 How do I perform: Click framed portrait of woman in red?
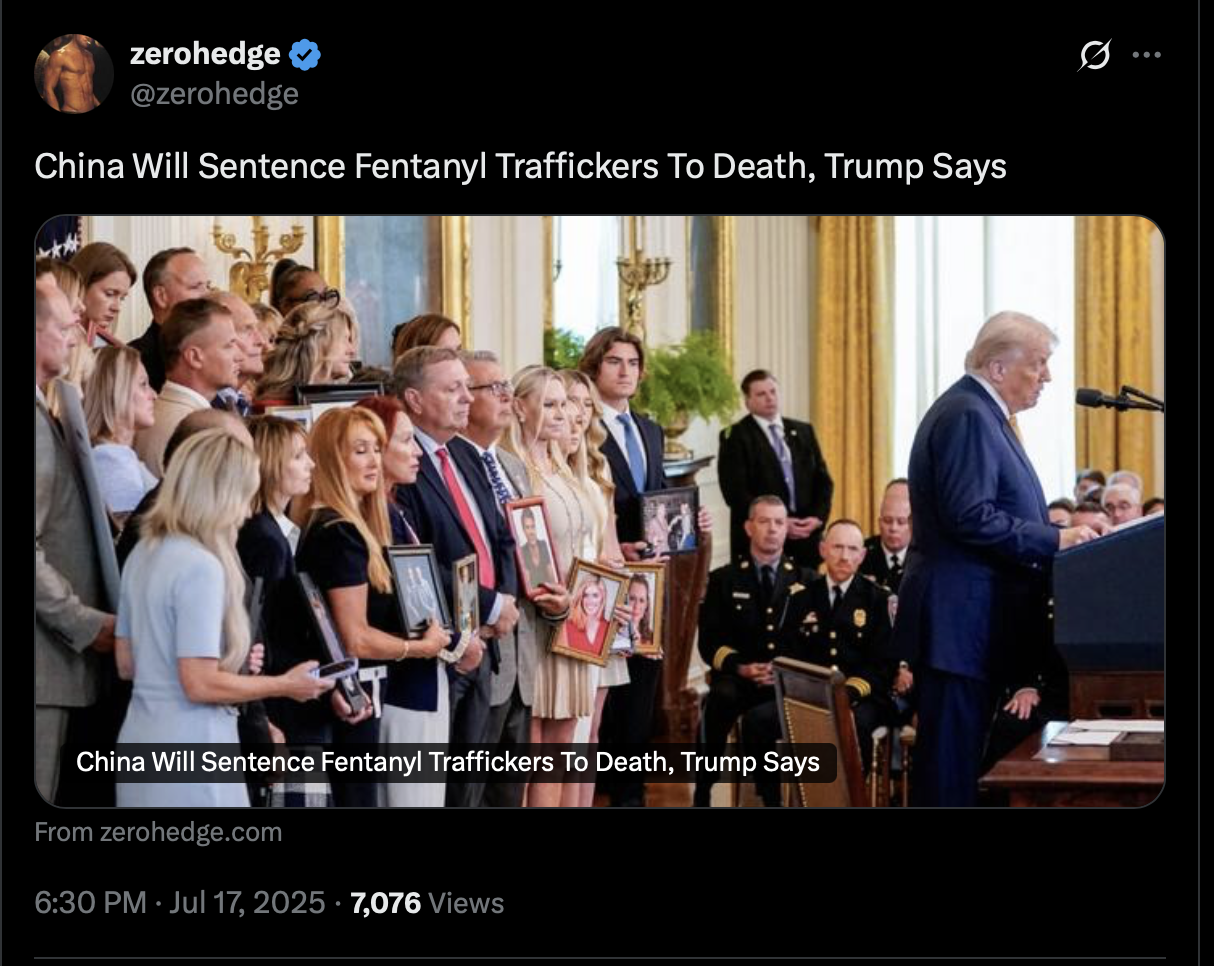pyautogui.click(x=589, y=611)
